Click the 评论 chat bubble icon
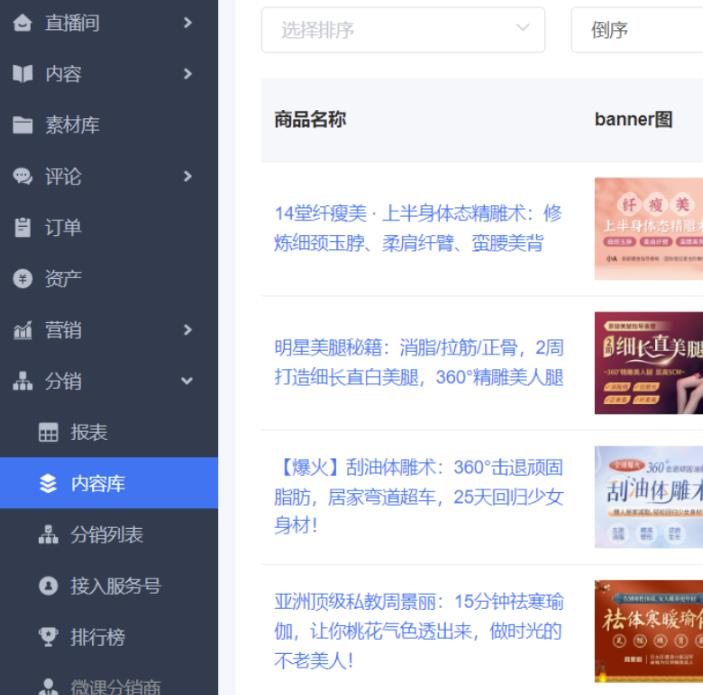 [x=23, y=177]
